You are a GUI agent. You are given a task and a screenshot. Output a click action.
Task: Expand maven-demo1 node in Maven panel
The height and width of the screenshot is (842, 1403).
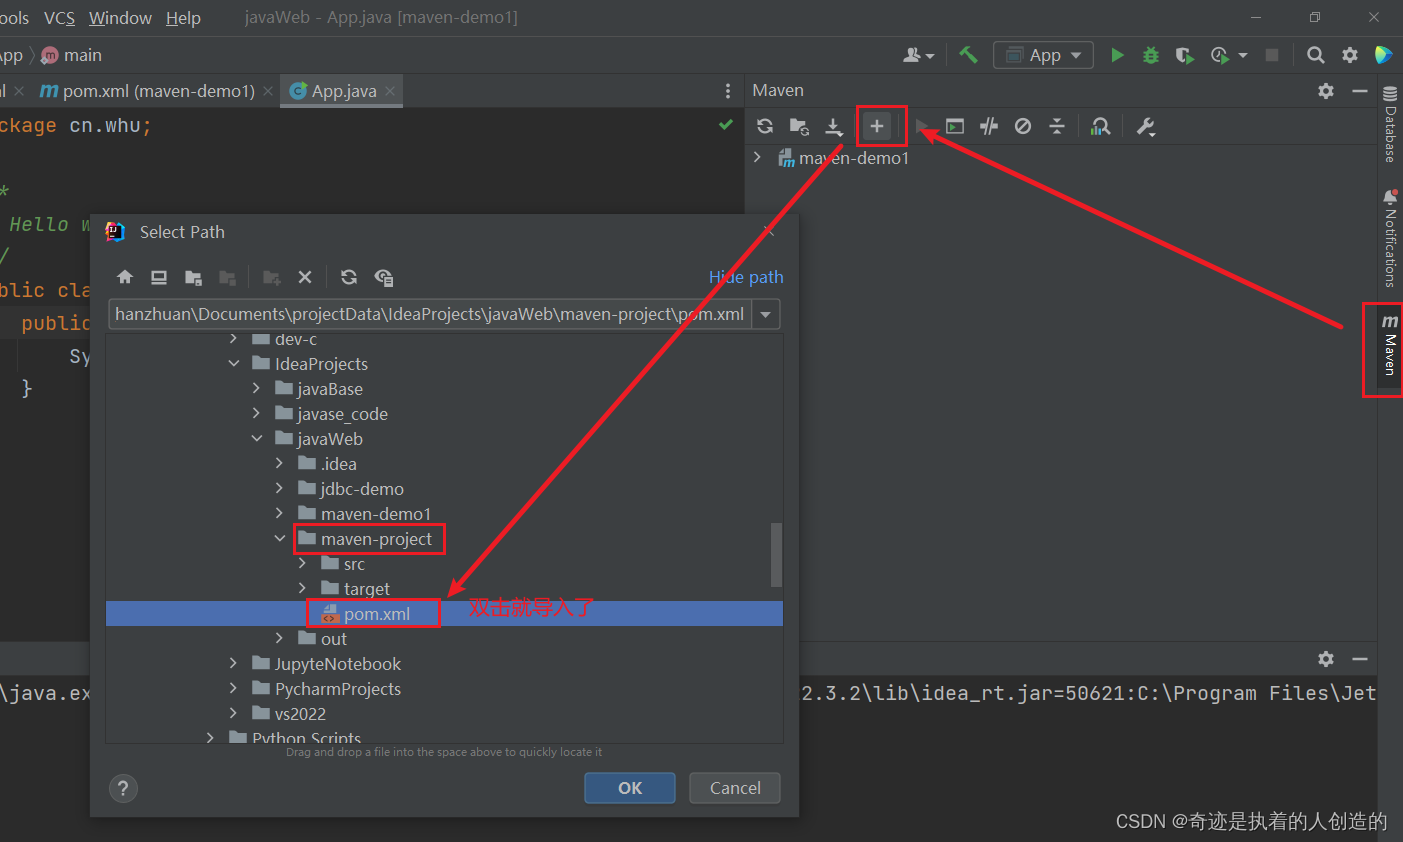(758, 157)
